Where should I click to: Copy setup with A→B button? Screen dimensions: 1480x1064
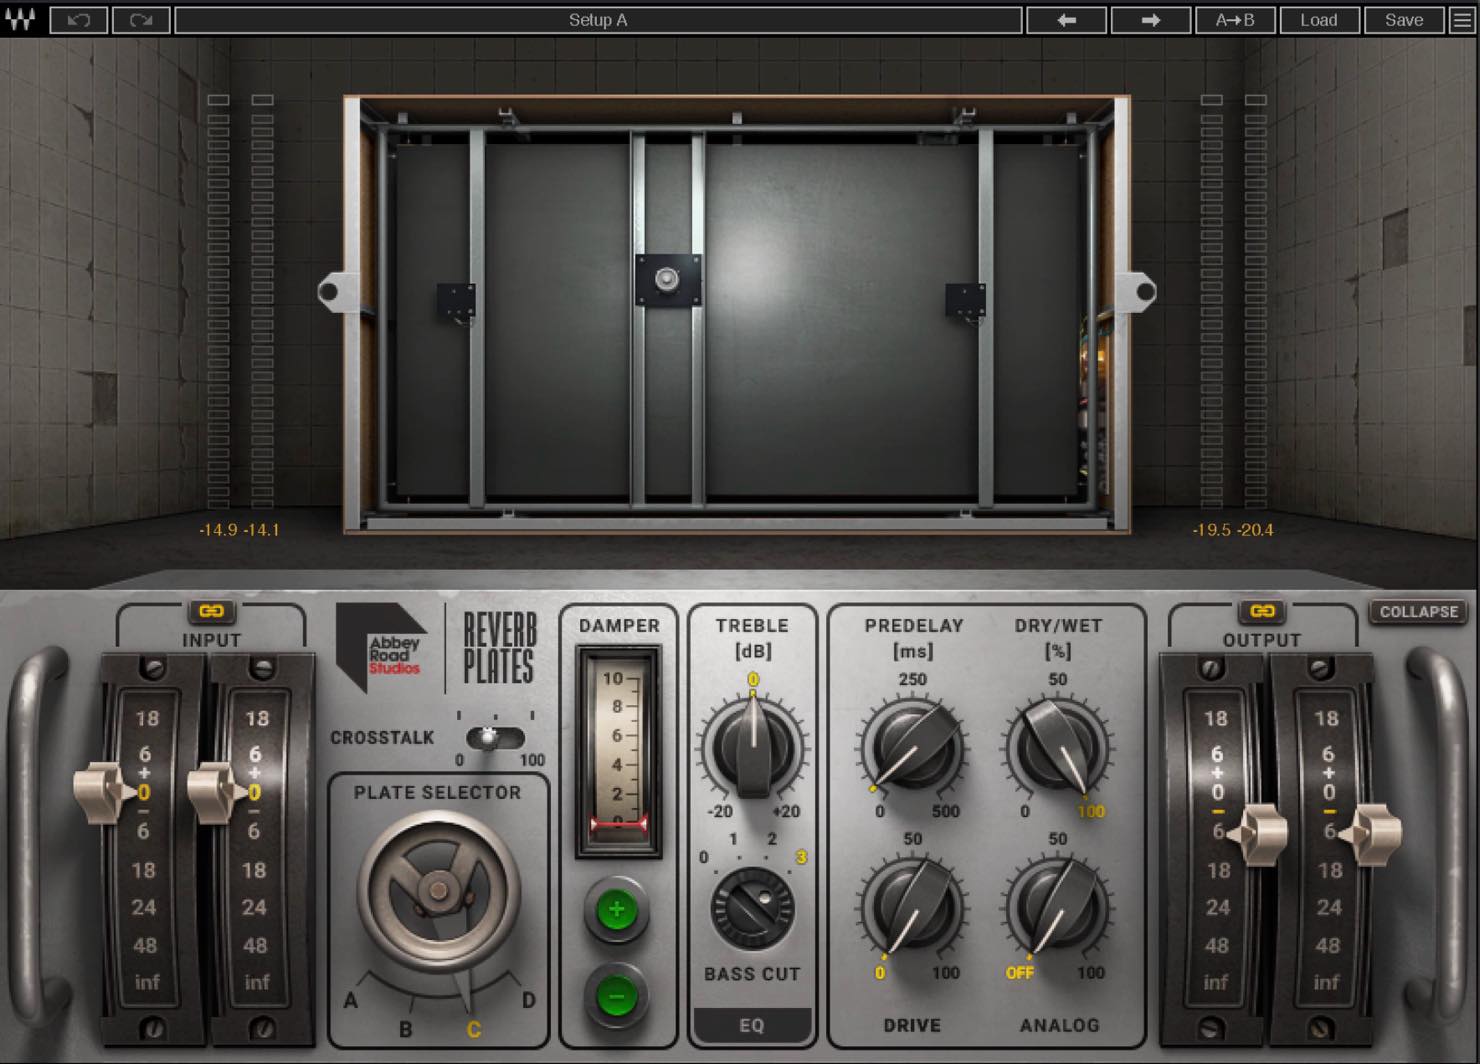[1234, 20]
